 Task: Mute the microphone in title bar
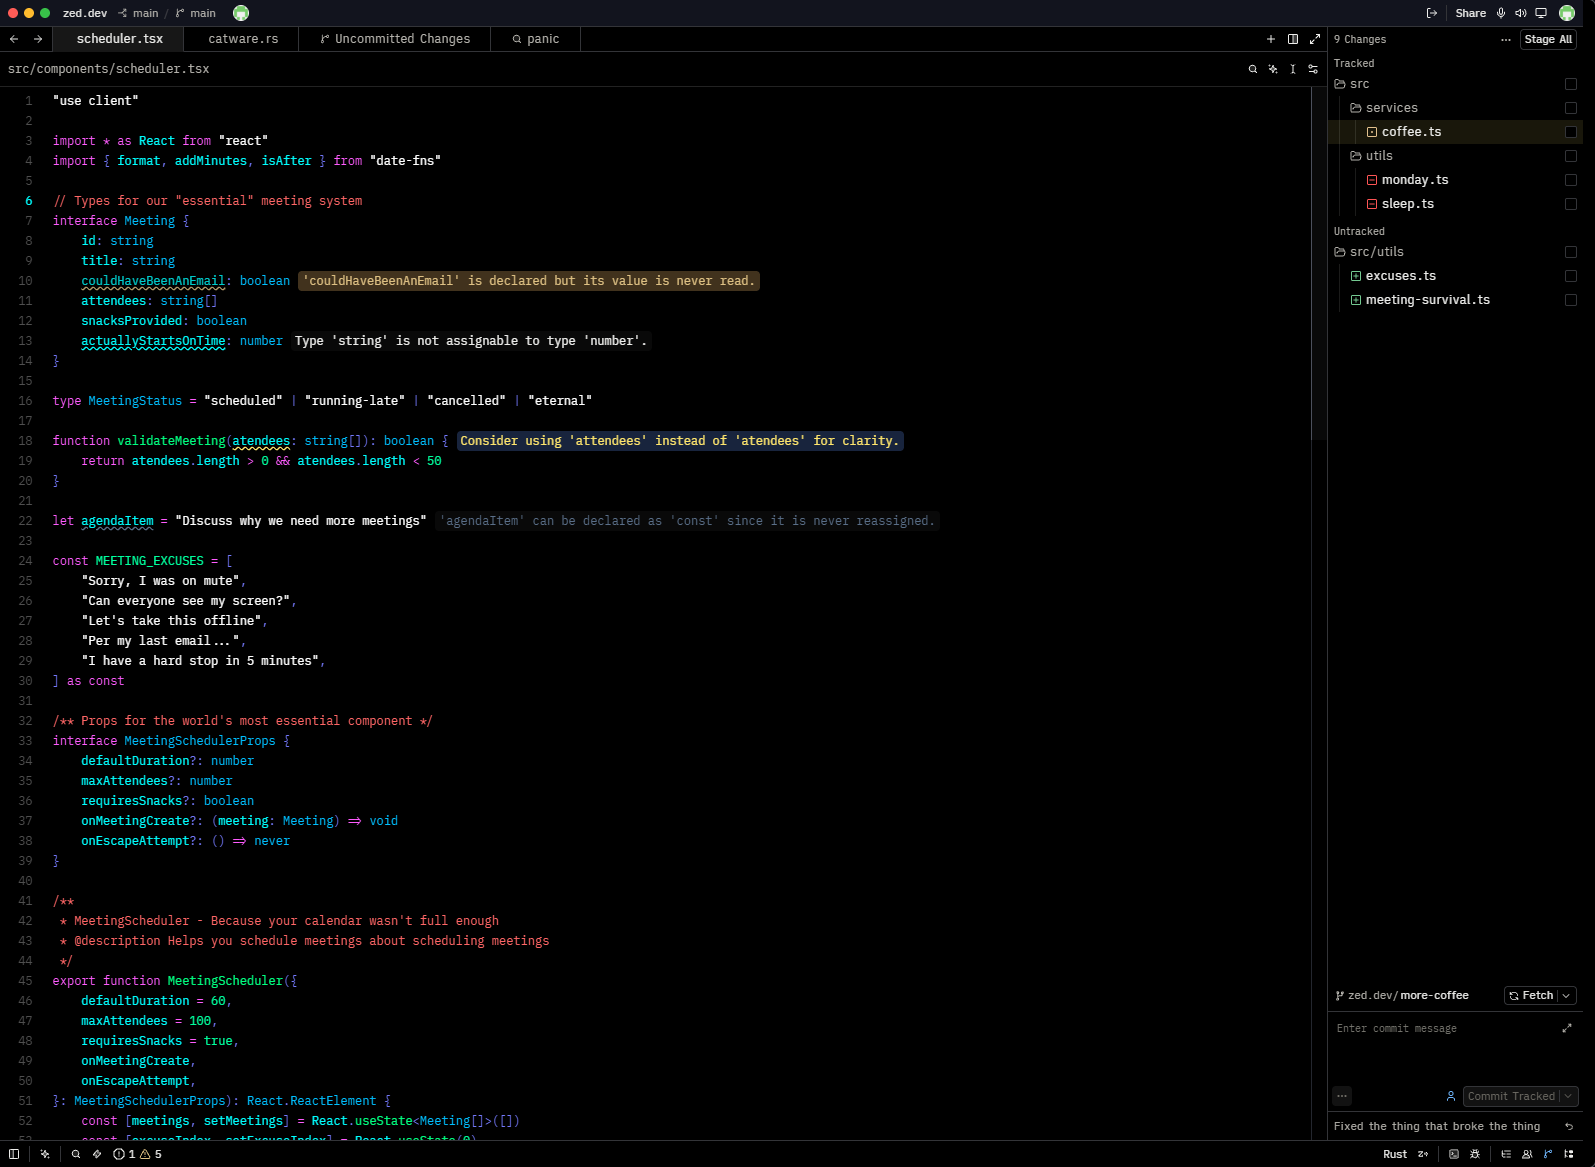1501,13
